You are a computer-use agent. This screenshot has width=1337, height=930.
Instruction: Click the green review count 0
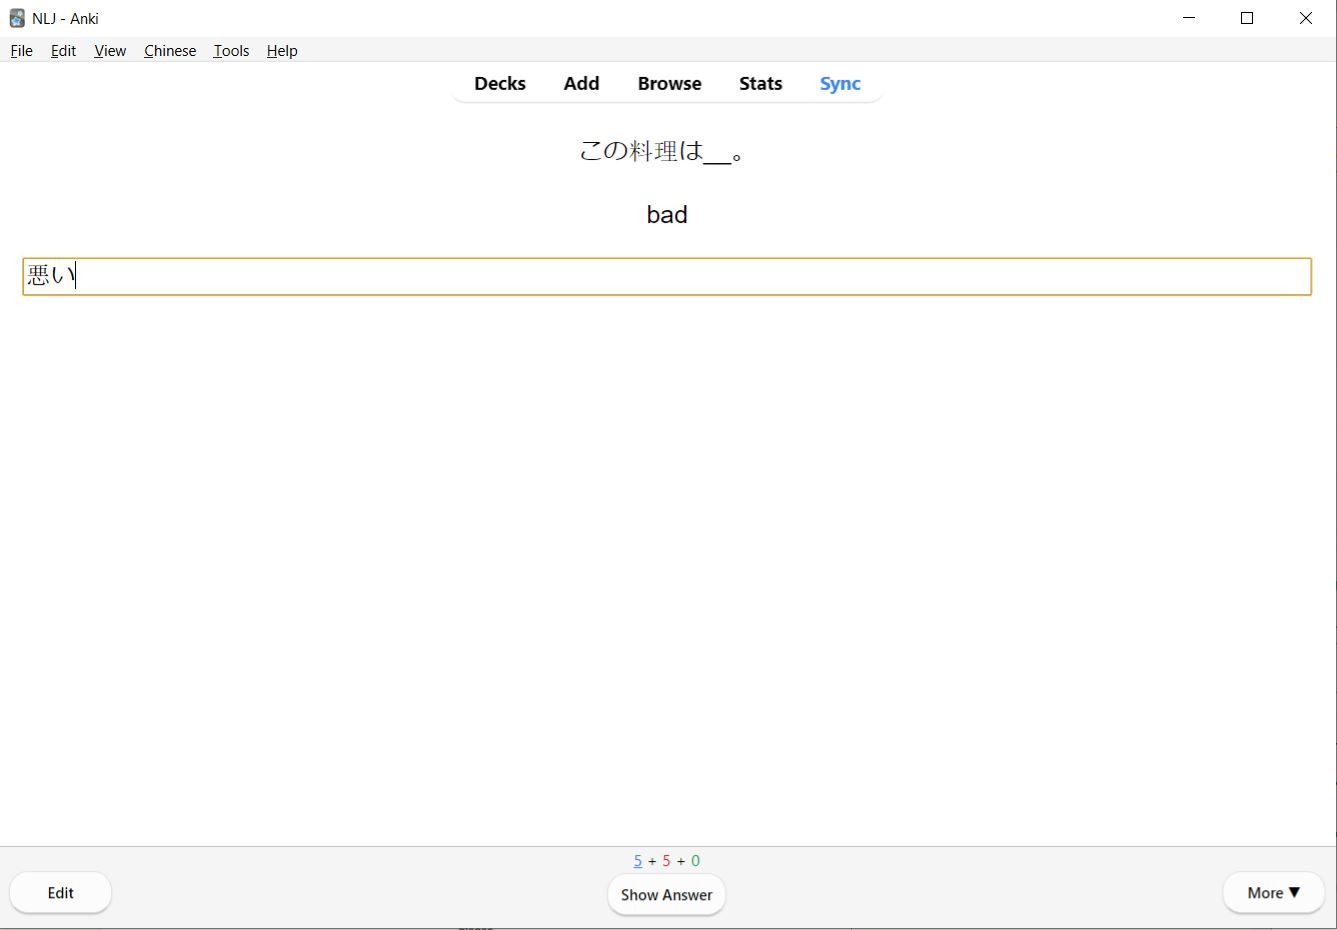point(695,861)
